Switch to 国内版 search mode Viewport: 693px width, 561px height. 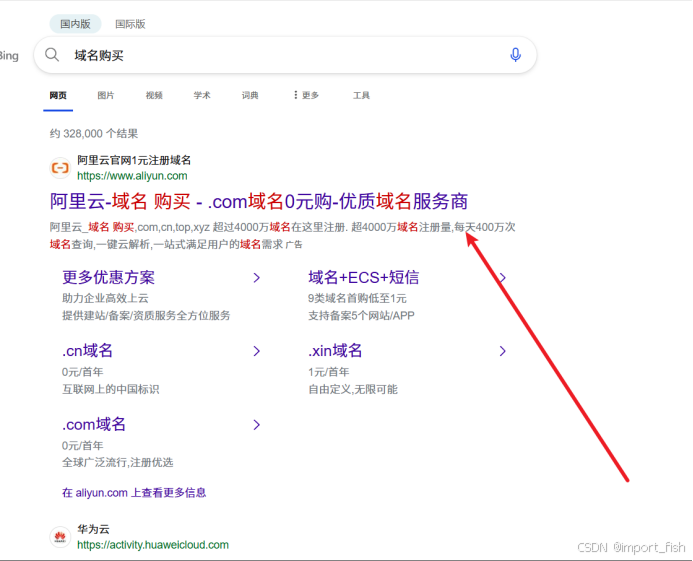coord(75,24)
